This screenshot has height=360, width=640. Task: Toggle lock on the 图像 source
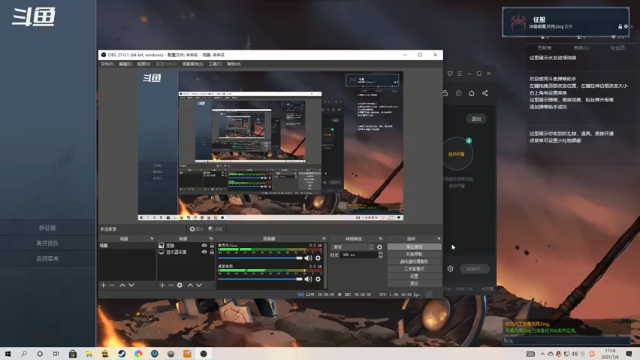pos(211,245)
